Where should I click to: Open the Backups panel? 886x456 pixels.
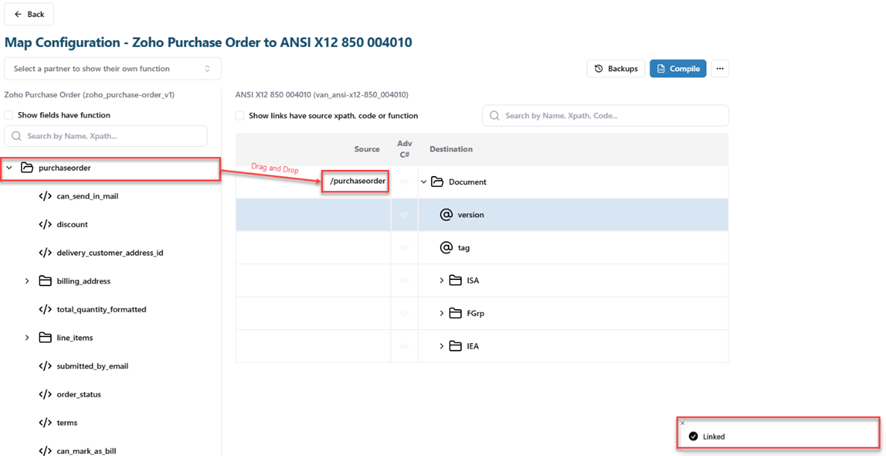pyautogui.click(x=616, y=68)
